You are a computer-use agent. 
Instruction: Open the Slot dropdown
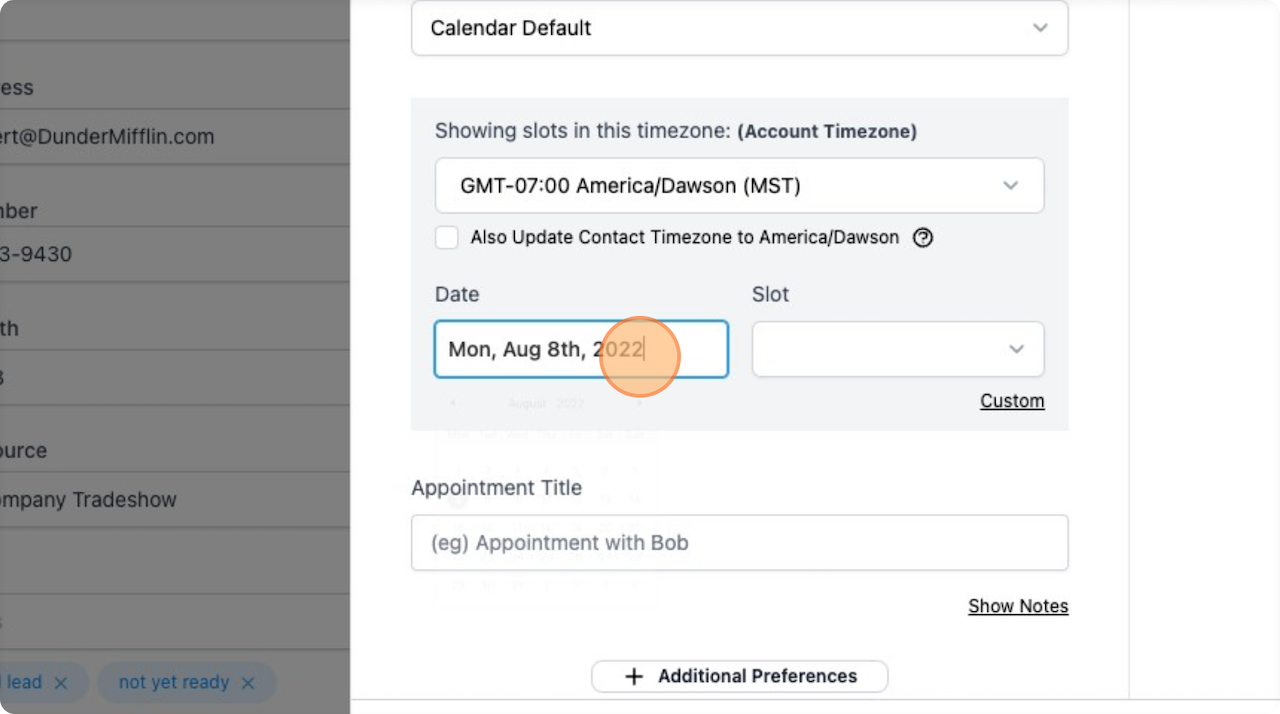pyautogui.click(x=897, y=349)
